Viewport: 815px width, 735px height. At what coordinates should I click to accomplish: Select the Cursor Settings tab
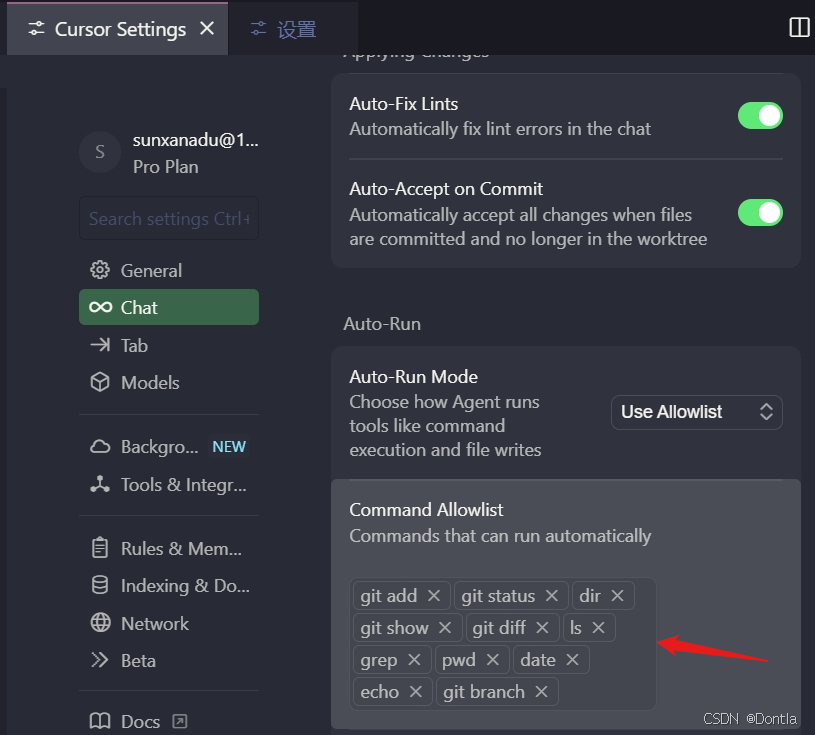click(117, 29)
